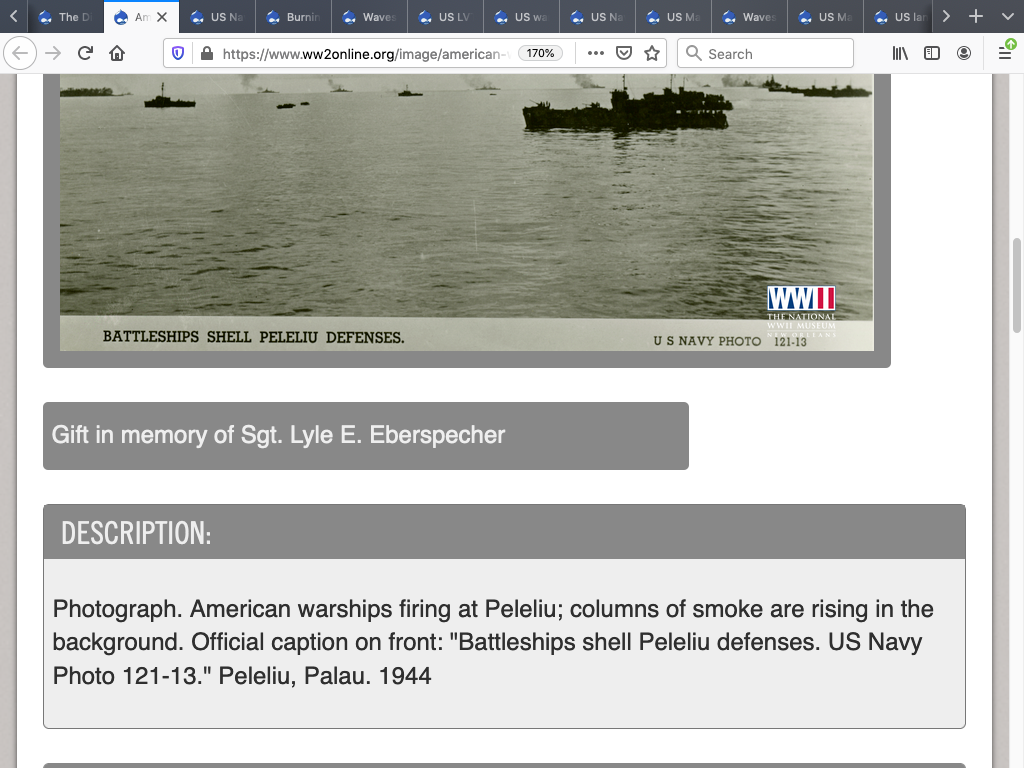Click the site security padlock icon

(206, 54)
